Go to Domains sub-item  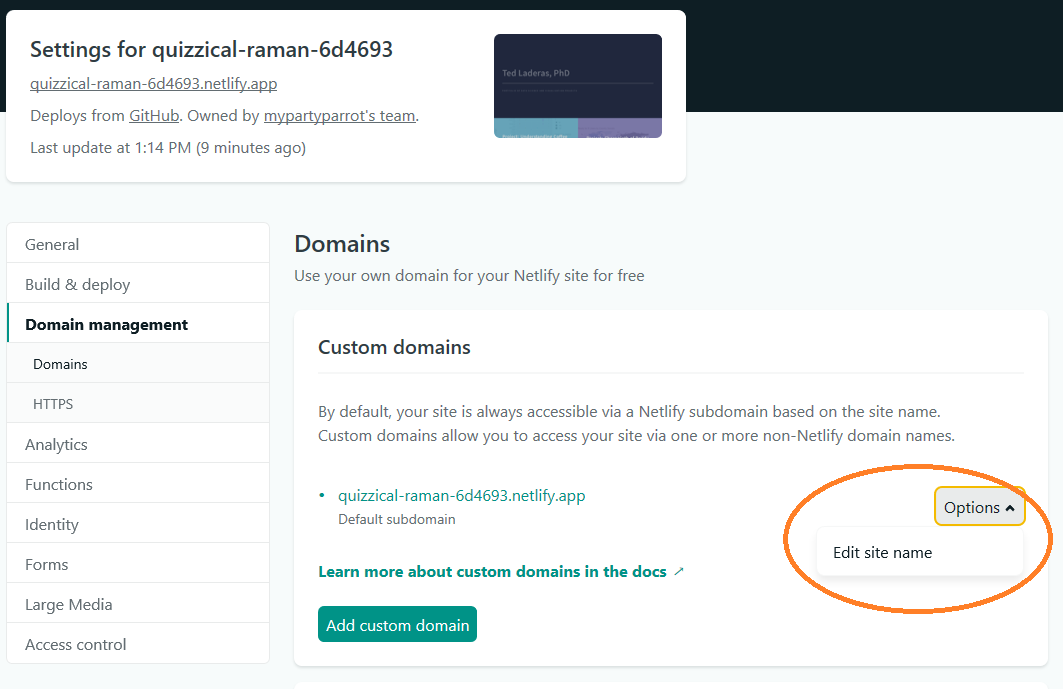click(x=138, y=364)
